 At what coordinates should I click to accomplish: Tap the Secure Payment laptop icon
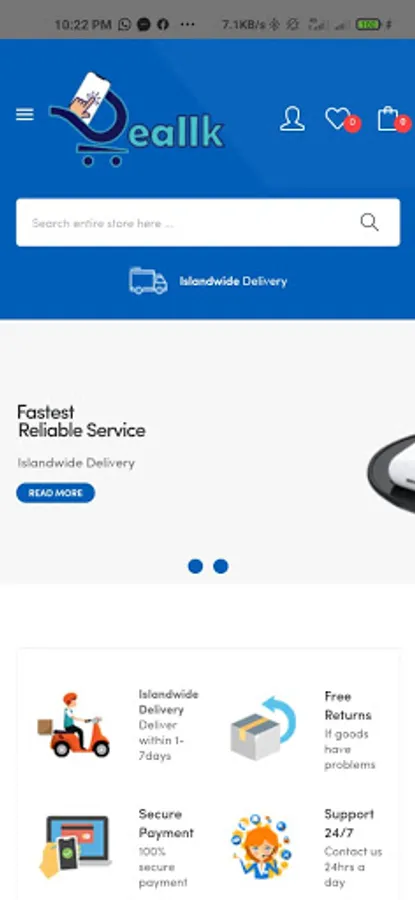click(x=75, y=846)
